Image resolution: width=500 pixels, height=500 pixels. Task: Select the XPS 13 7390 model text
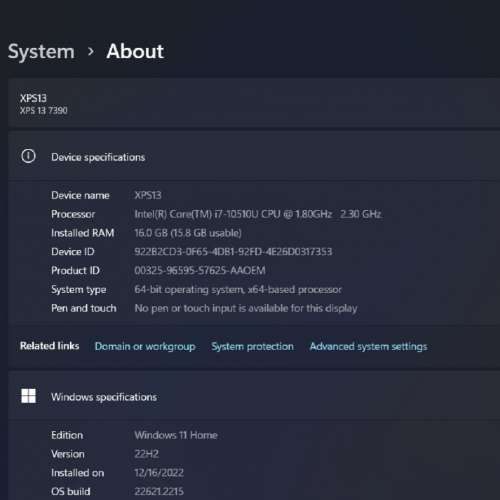coord(44,110)
